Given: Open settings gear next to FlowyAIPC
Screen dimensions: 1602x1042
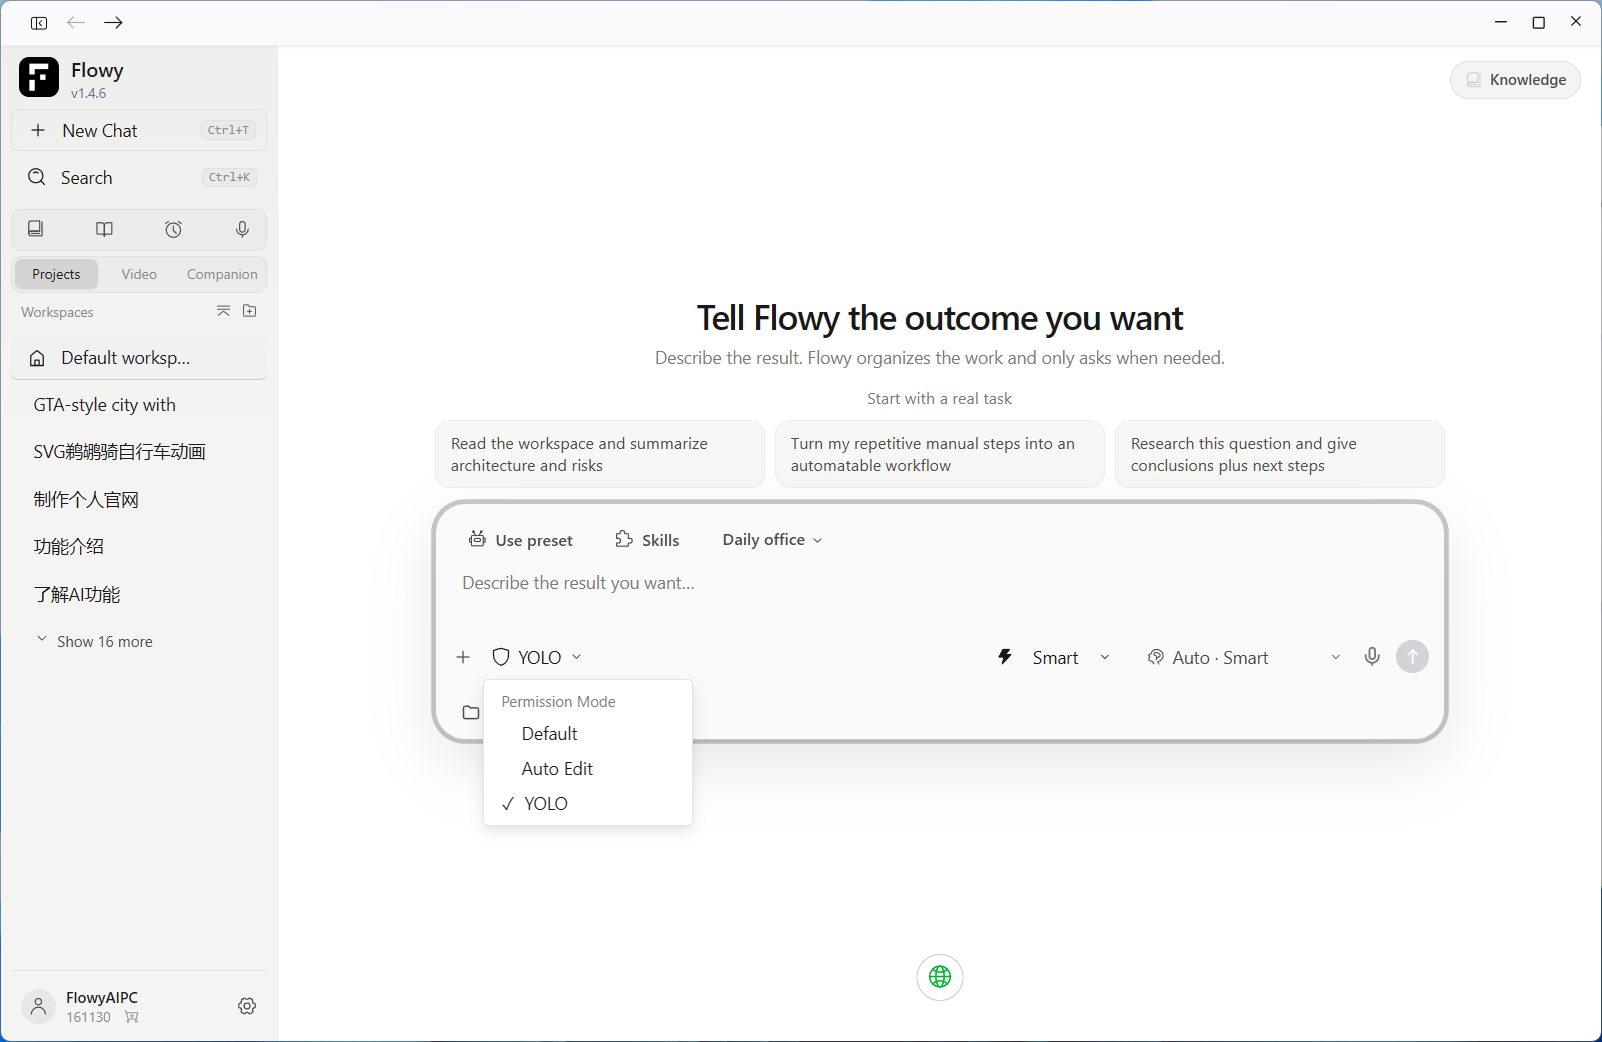Looking at the screenshot, I should coord(247,1006).
